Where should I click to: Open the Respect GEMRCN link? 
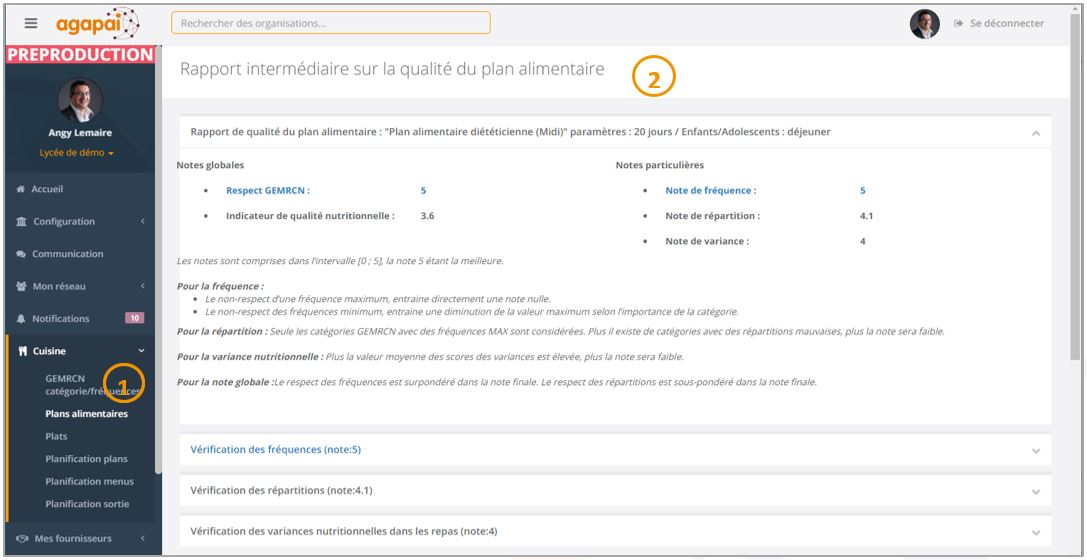click(267, 190)
